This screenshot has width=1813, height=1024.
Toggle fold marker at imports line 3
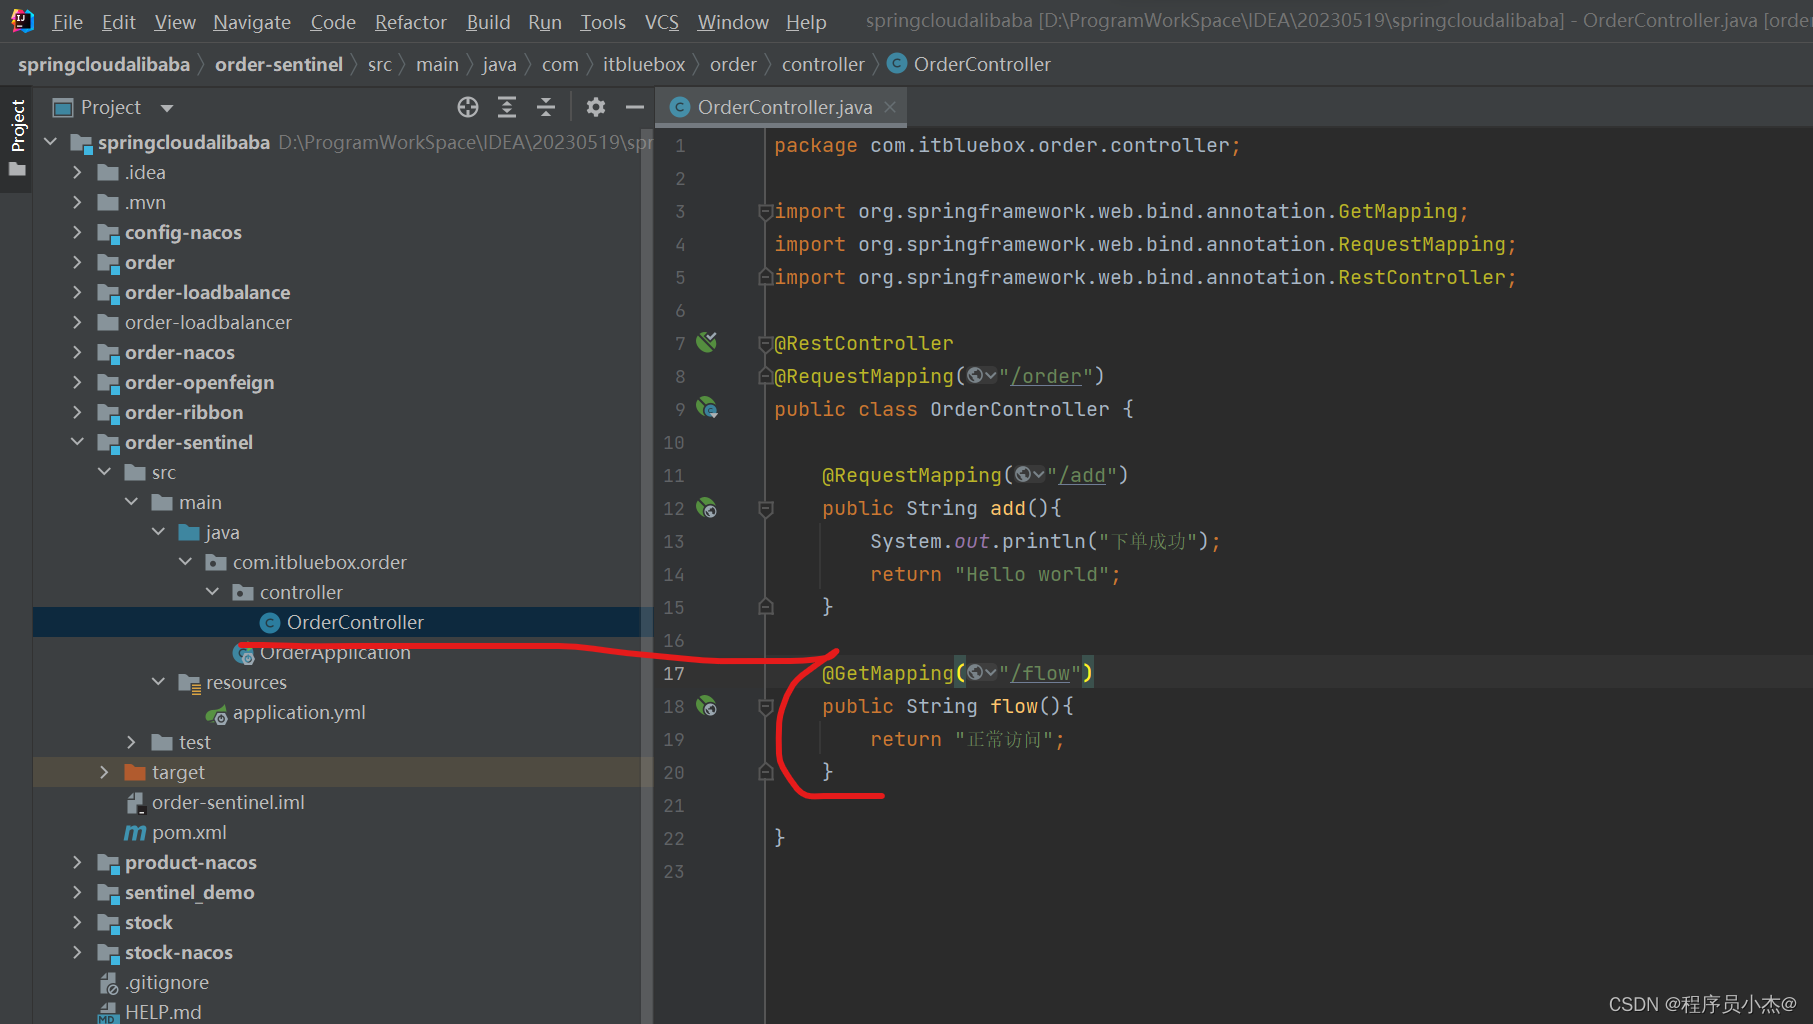pos(765,211)
